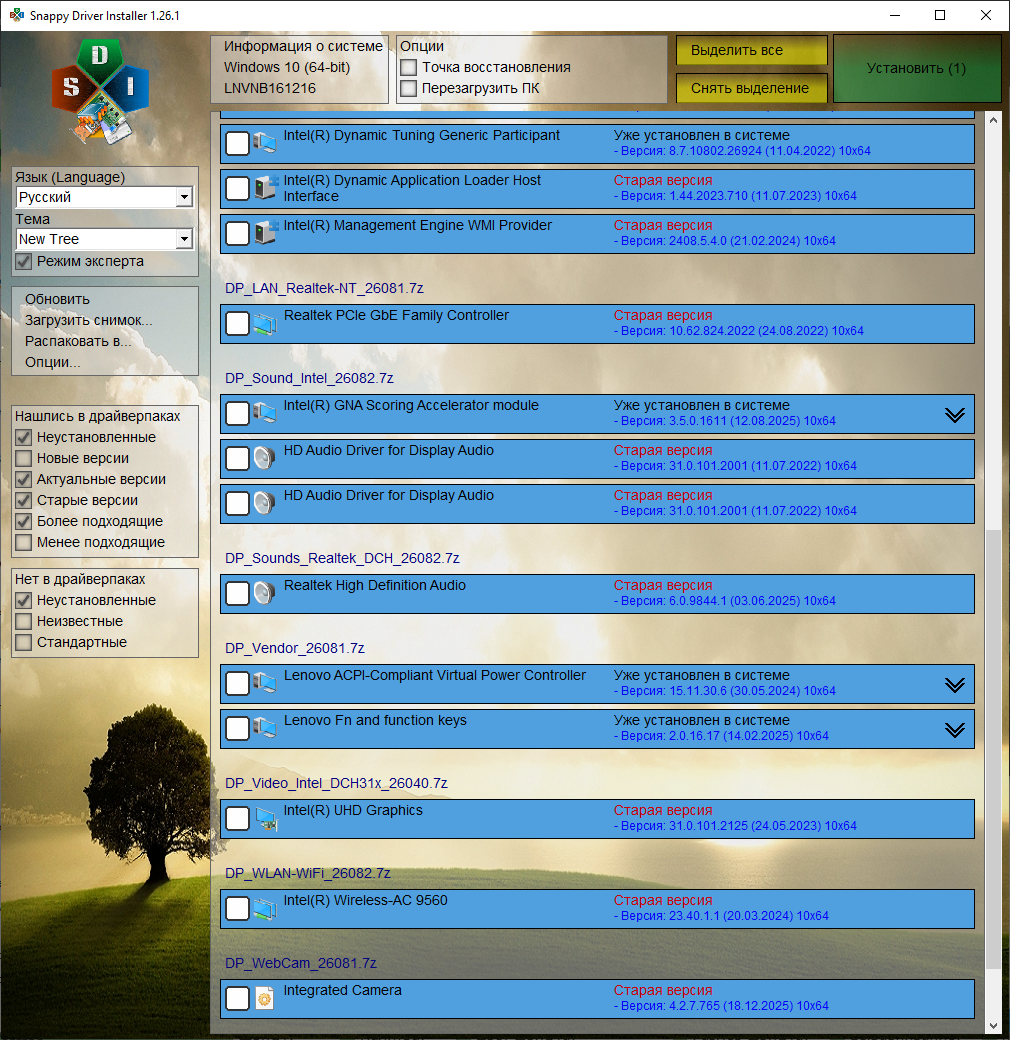Click icon of Lenovo Fn and function keys
The height and width of the screenshot is (1040, 1010).
click(265, 728)
